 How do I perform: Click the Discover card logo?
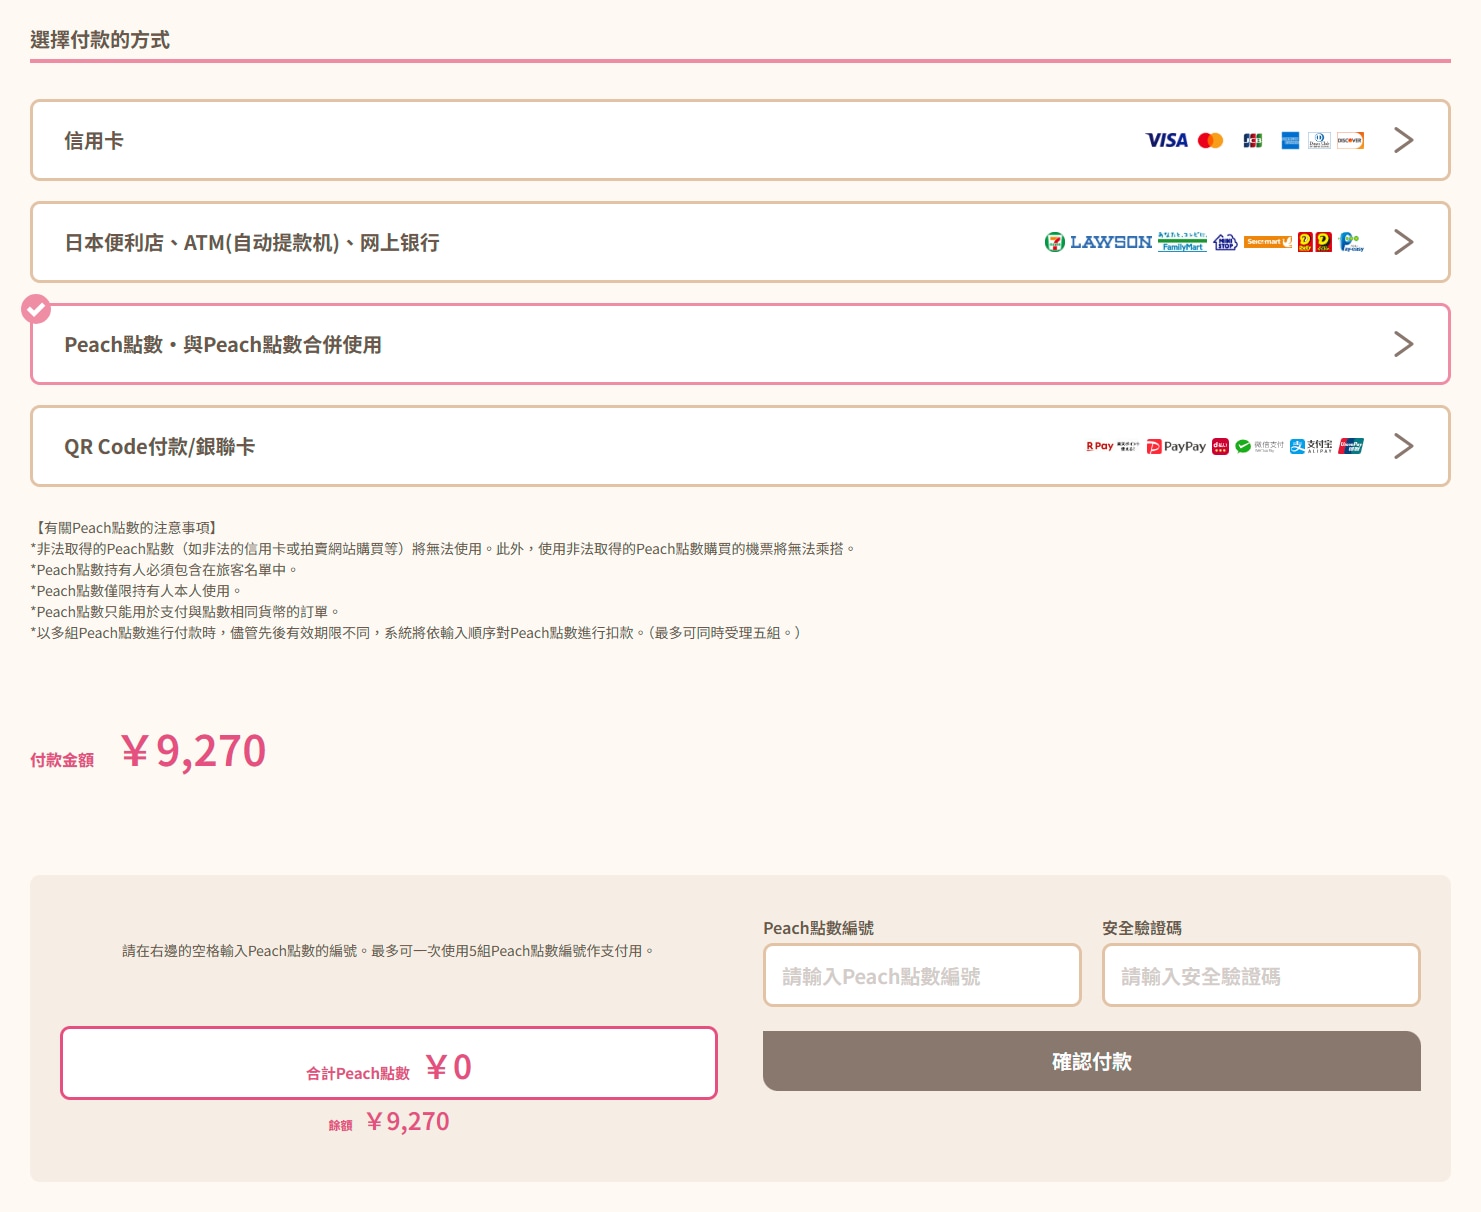point(1350,140)
